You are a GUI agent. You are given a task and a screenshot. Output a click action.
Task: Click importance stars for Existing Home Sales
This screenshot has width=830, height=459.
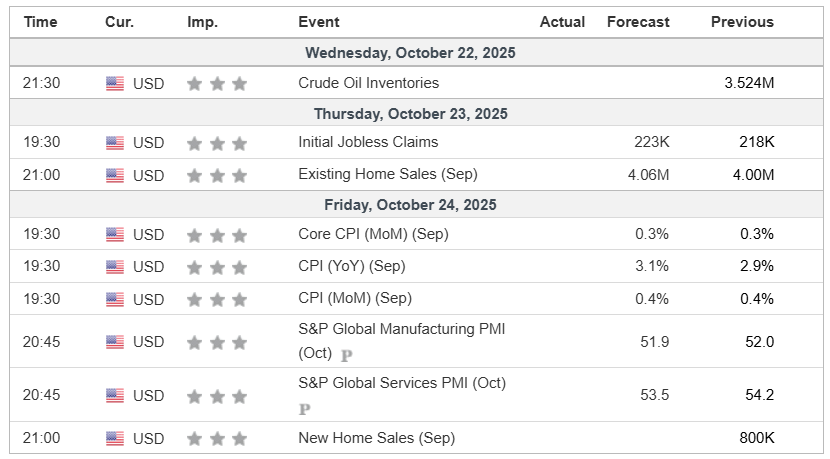pos(217,175)
